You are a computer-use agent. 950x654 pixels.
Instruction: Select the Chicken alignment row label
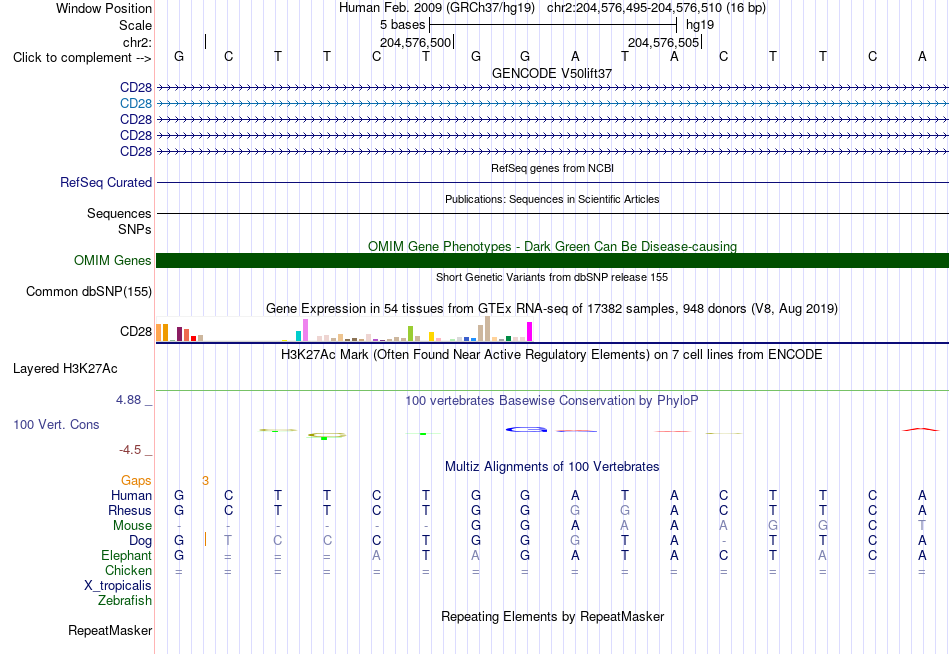(128, 571)
